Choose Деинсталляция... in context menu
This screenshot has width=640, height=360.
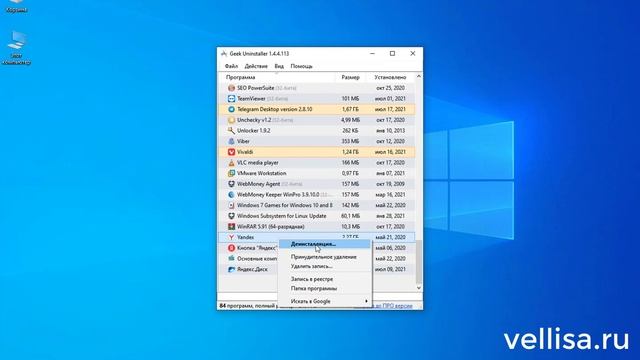325,244
